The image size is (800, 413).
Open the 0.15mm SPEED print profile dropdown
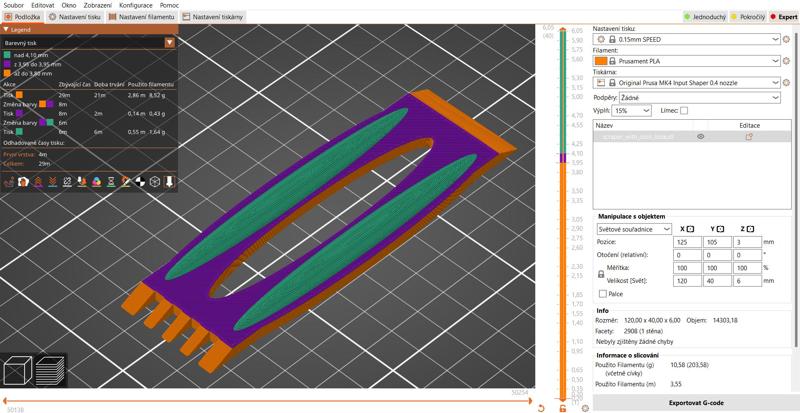pos(687,39)
